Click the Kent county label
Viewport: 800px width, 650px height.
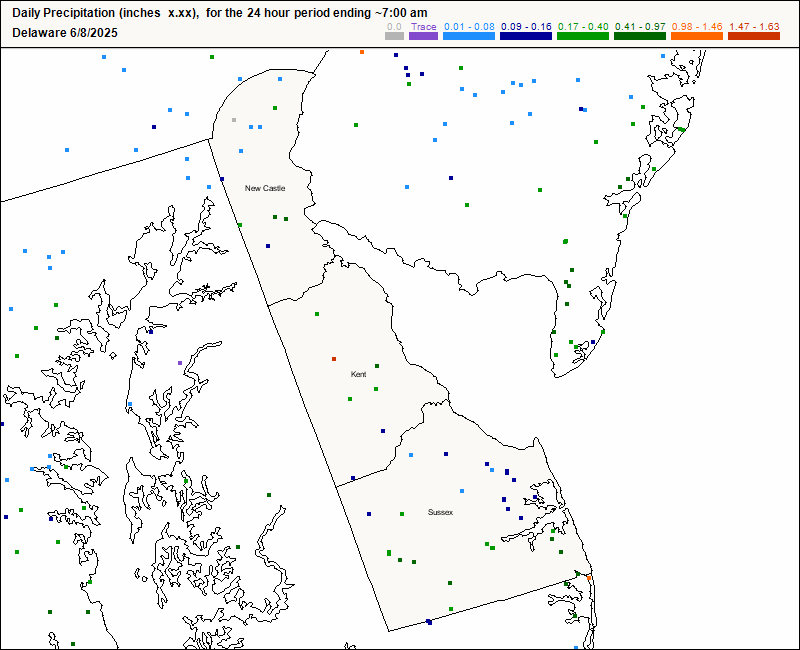358,374
